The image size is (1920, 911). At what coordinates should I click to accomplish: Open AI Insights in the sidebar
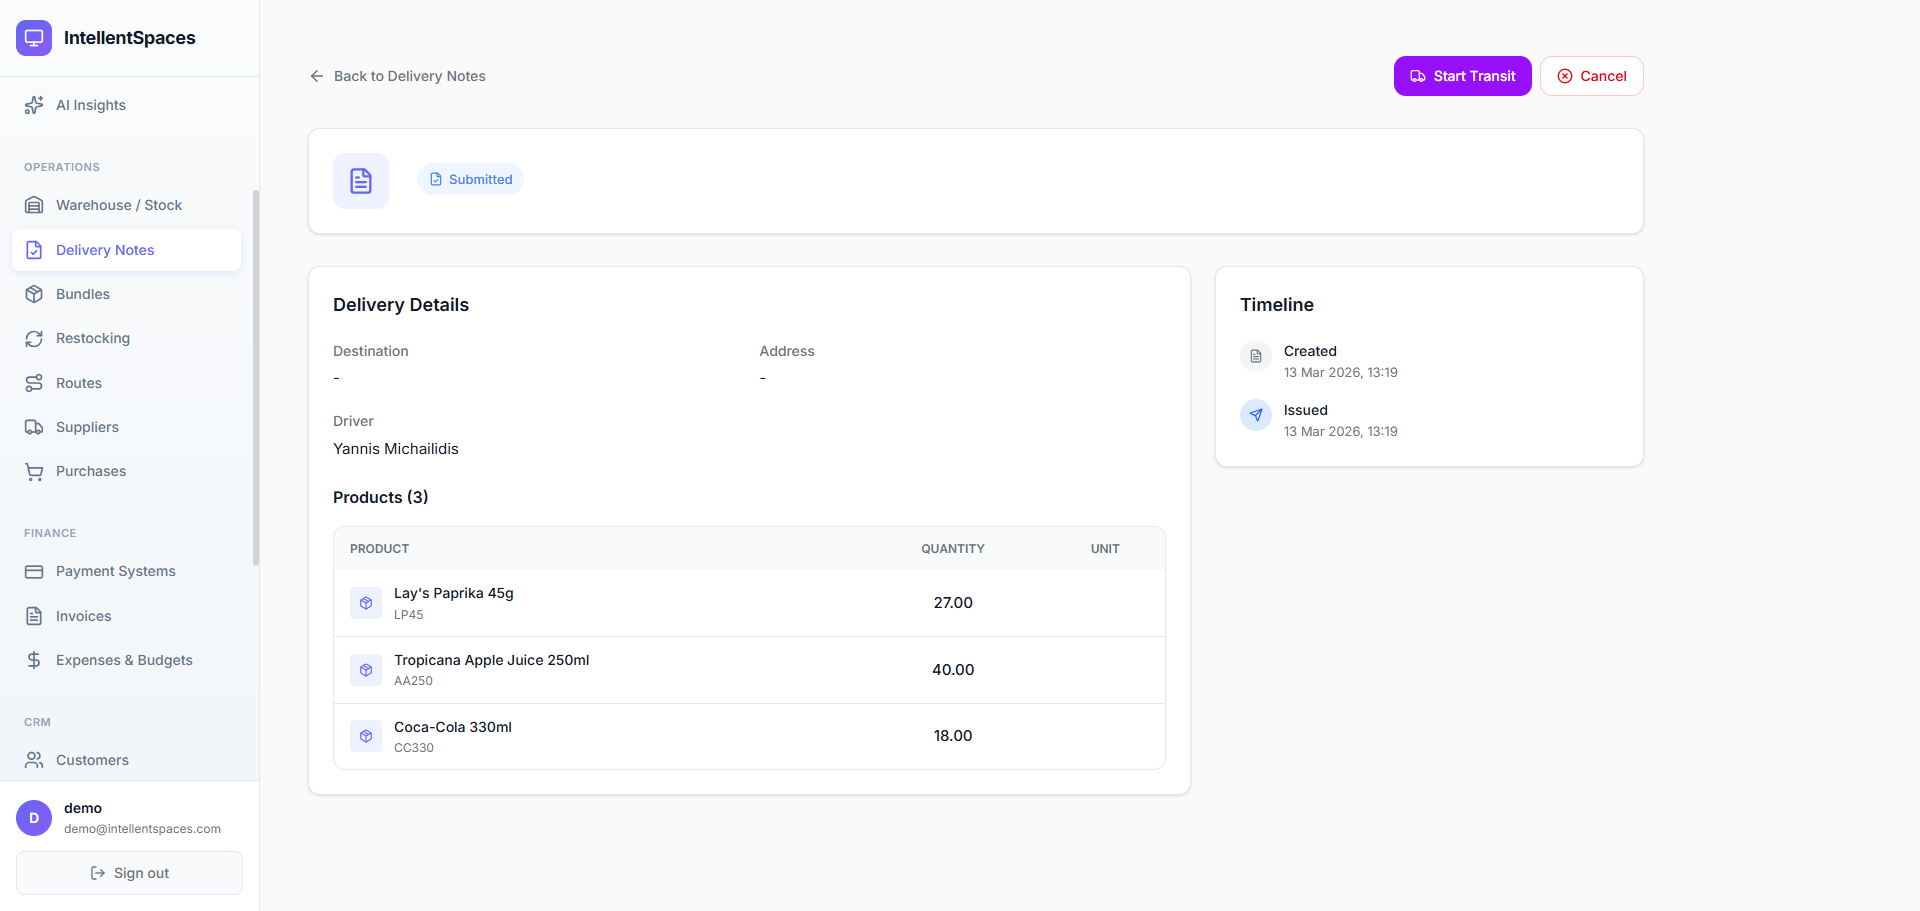(126, 105)
